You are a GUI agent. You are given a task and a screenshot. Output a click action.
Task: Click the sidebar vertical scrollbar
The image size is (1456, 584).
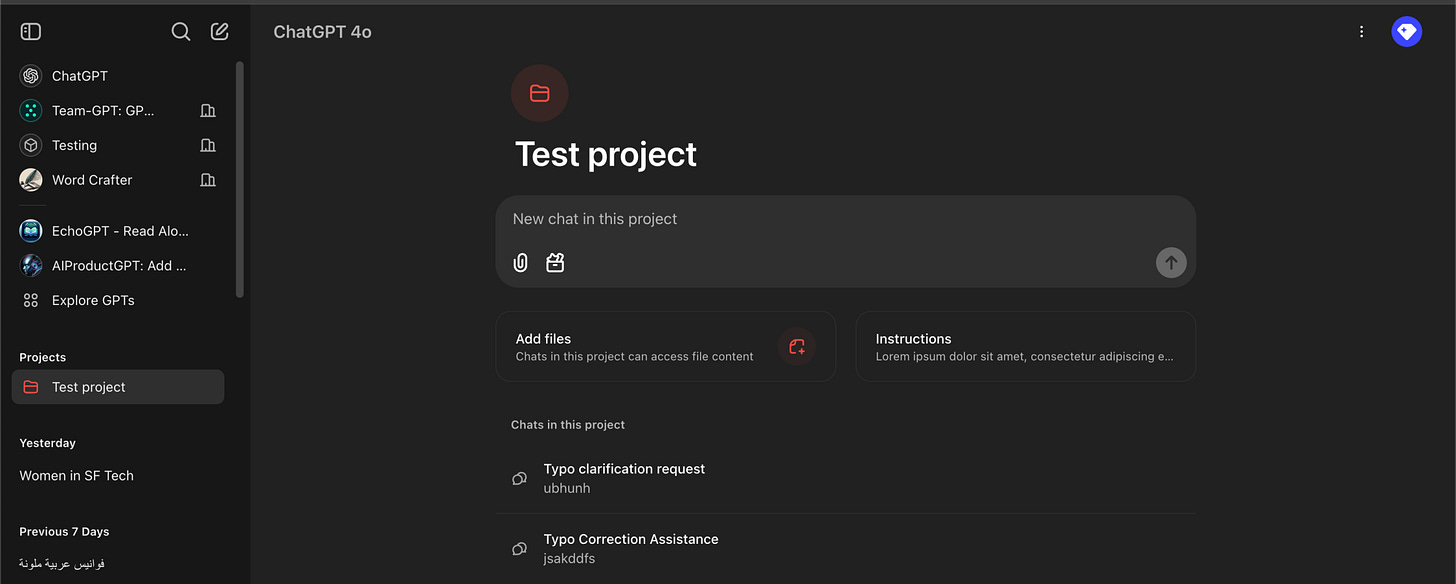240,180
